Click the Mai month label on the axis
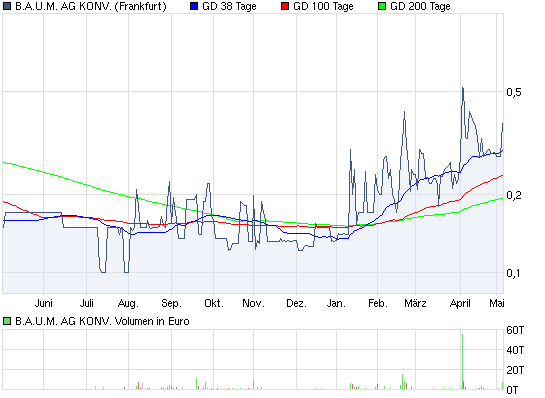Screen dimensions: 545x398 tap(497, 303)
